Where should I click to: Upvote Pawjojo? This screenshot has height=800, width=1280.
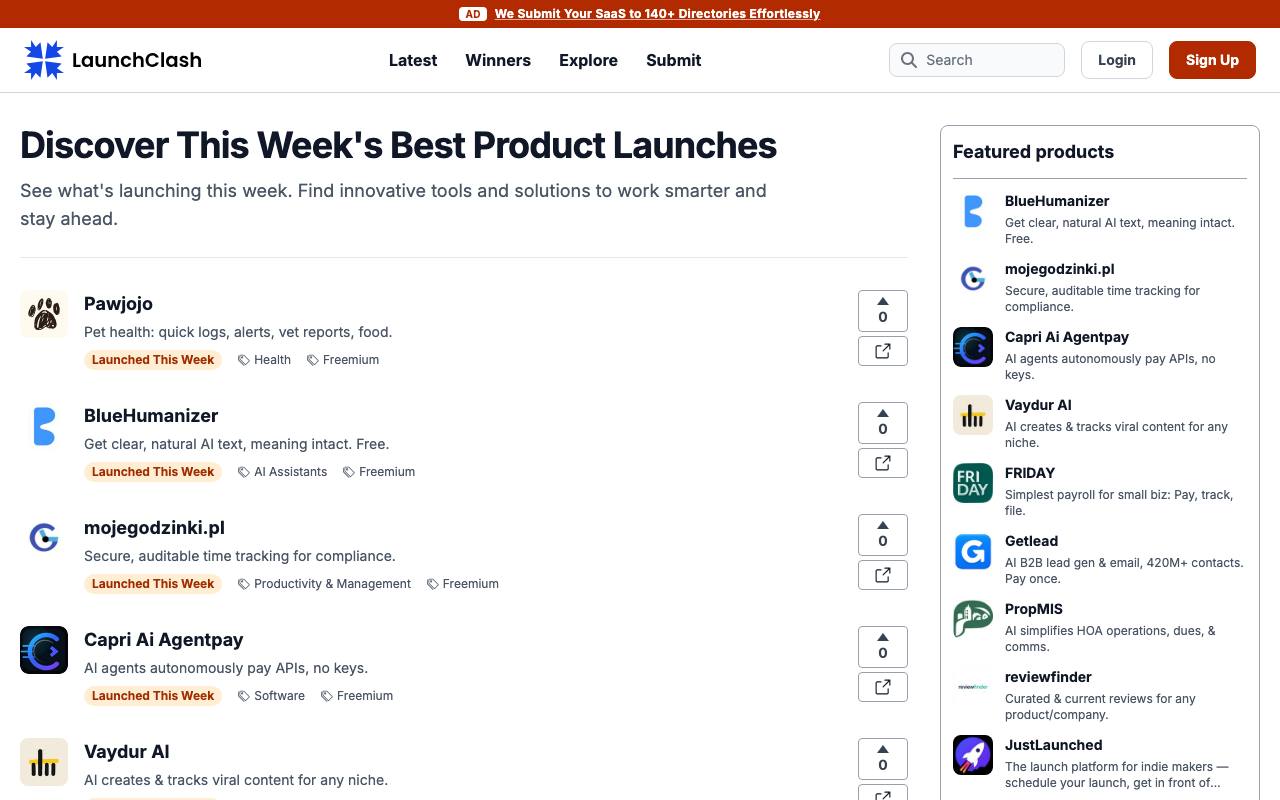883,310
